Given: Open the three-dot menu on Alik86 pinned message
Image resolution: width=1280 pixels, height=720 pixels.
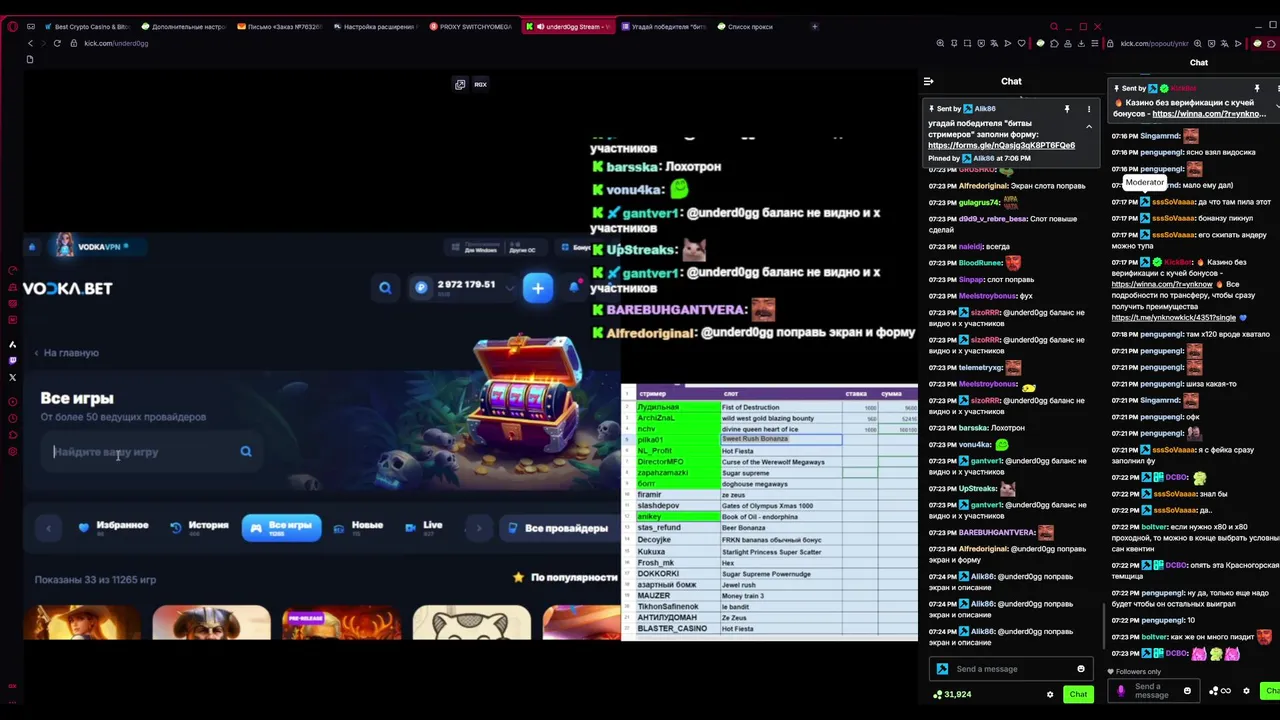Looking at the screenshot, I should tap(1089, 108).
